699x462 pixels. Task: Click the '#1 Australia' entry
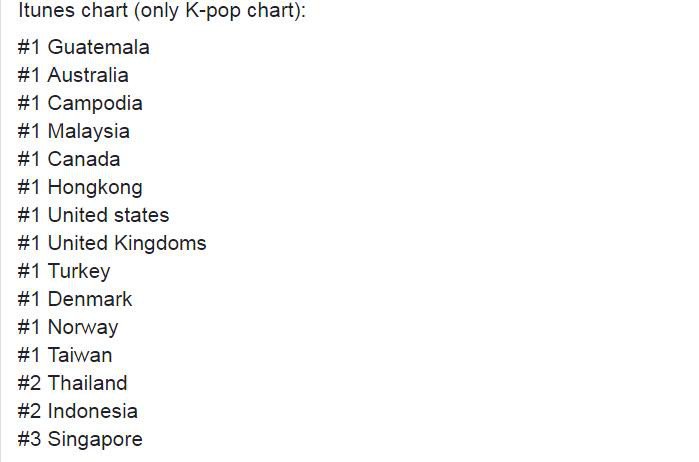click(73, 75)
